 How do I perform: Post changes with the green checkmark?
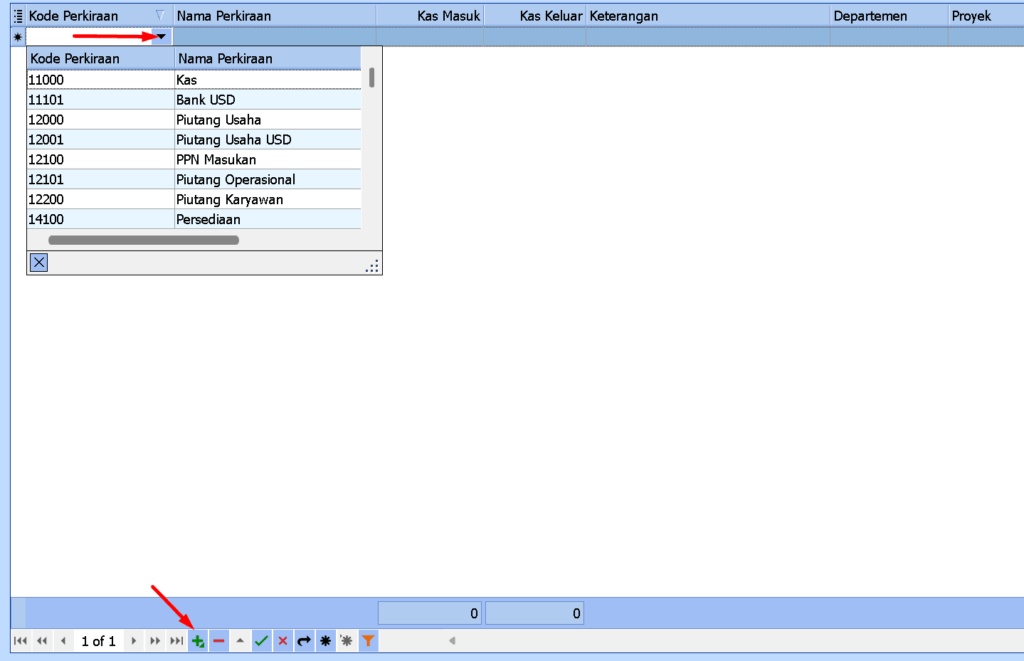261,641
